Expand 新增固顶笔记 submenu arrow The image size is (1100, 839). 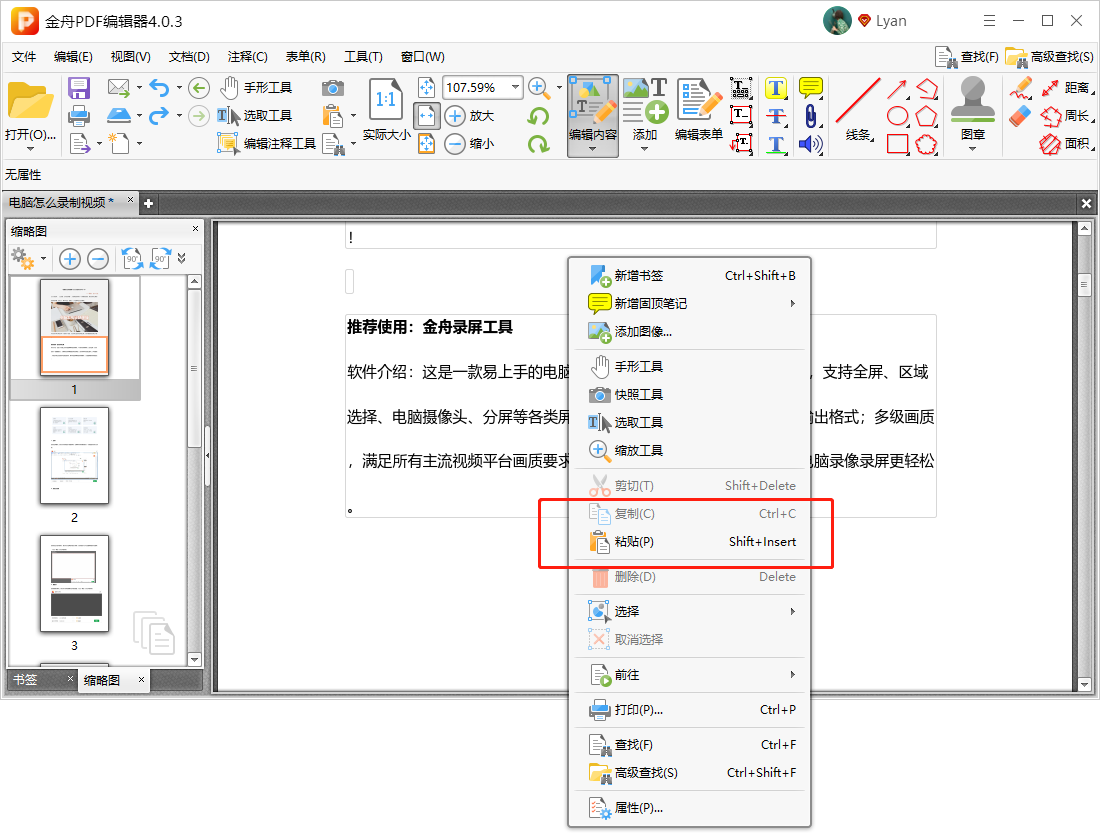pos(793,304)
